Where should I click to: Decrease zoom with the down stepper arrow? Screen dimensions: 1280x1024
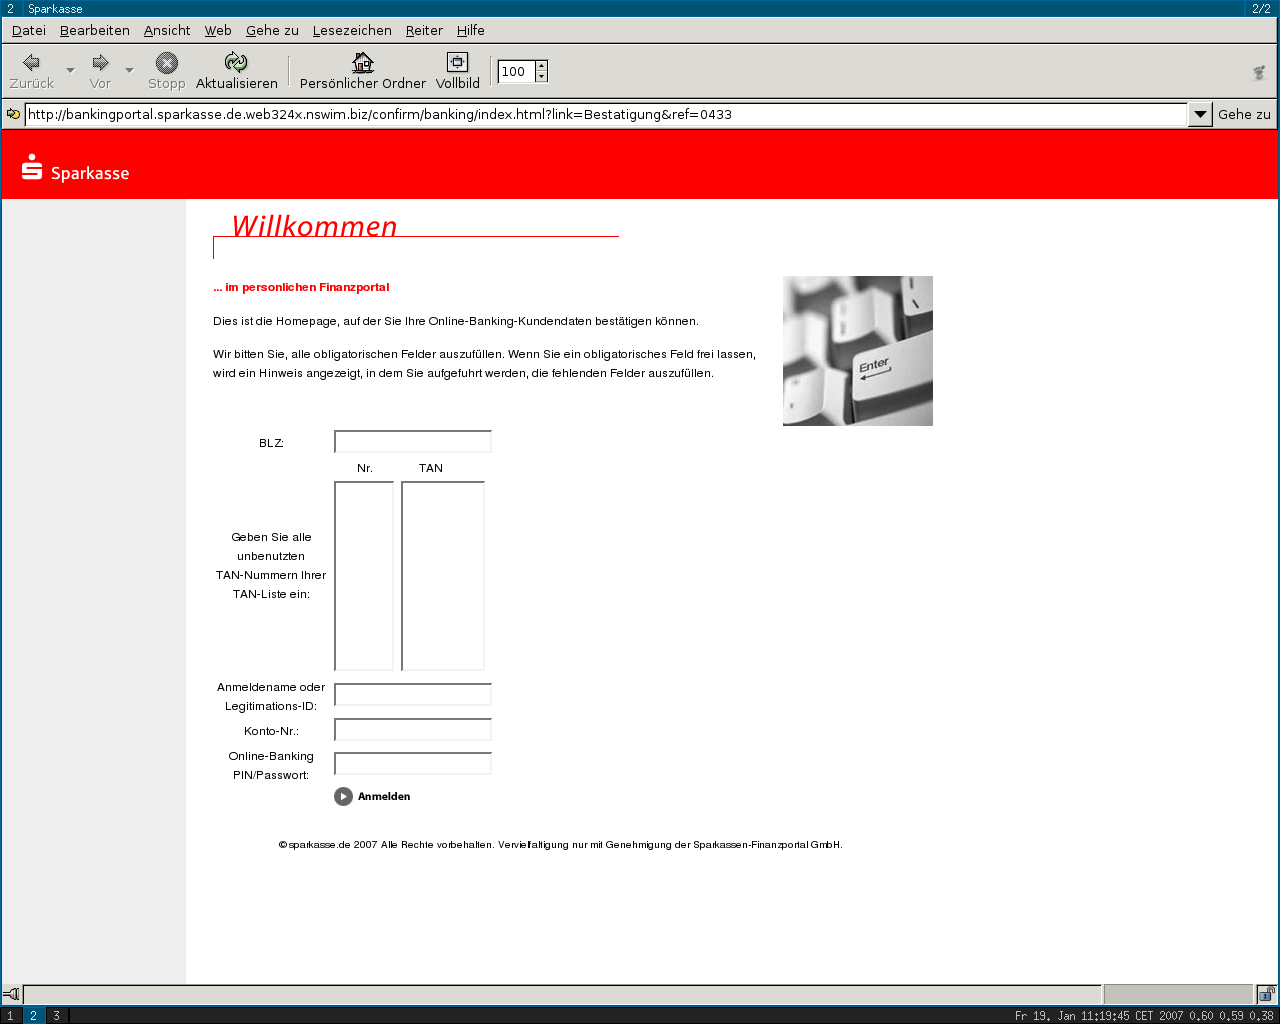pyautogui.click(x=541, y=77)
